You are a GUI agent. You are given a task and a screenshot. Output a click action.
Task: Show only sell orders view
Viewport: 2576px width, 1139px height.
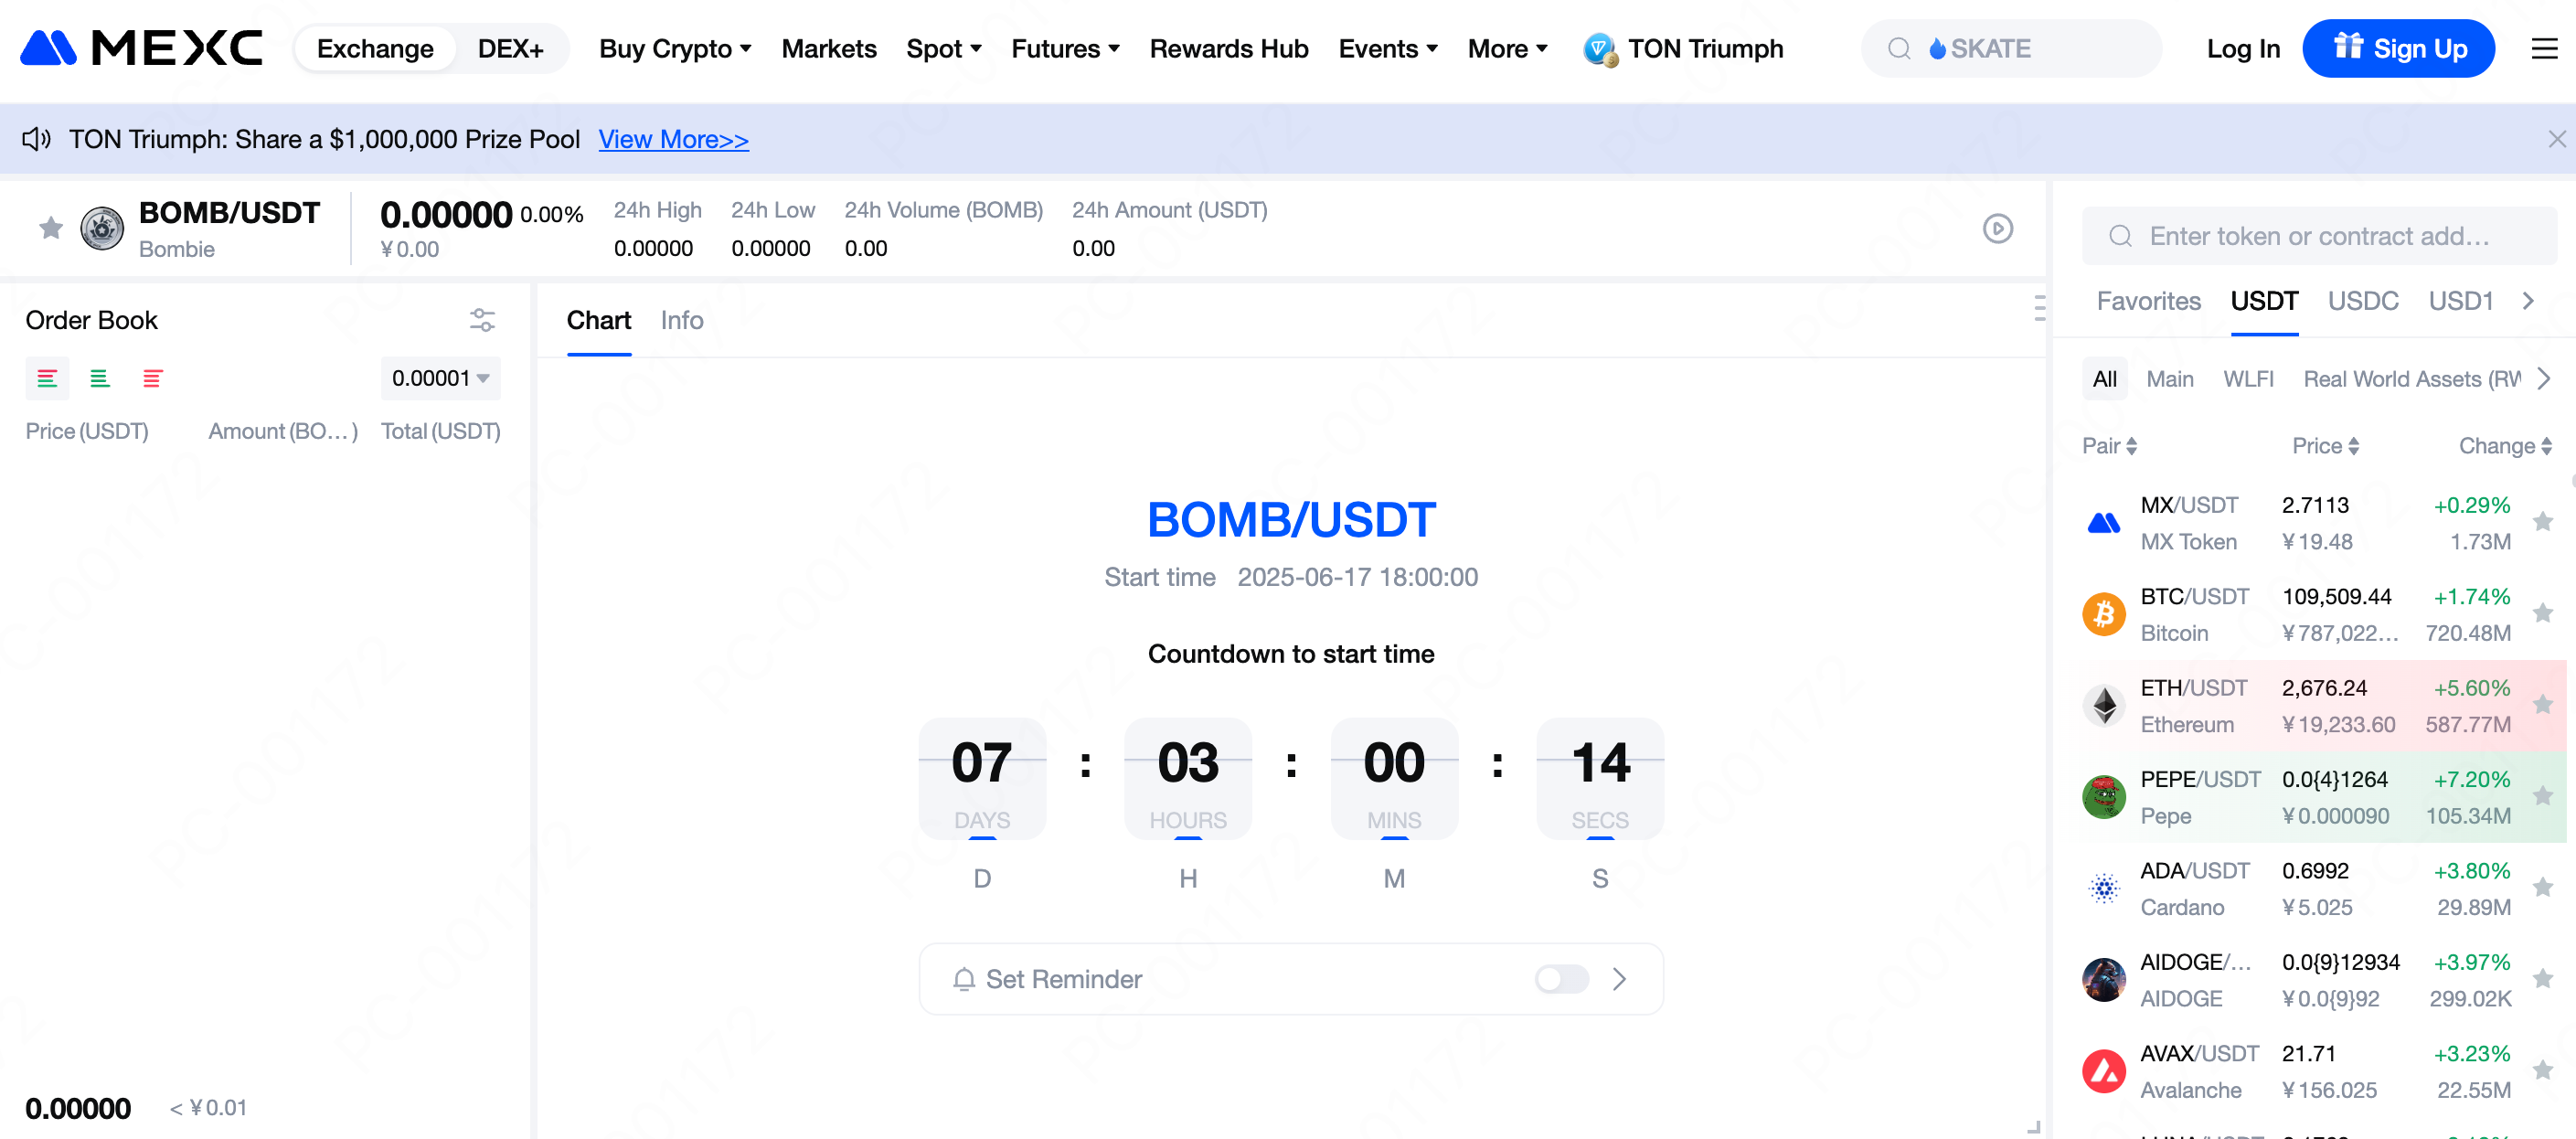152,378
